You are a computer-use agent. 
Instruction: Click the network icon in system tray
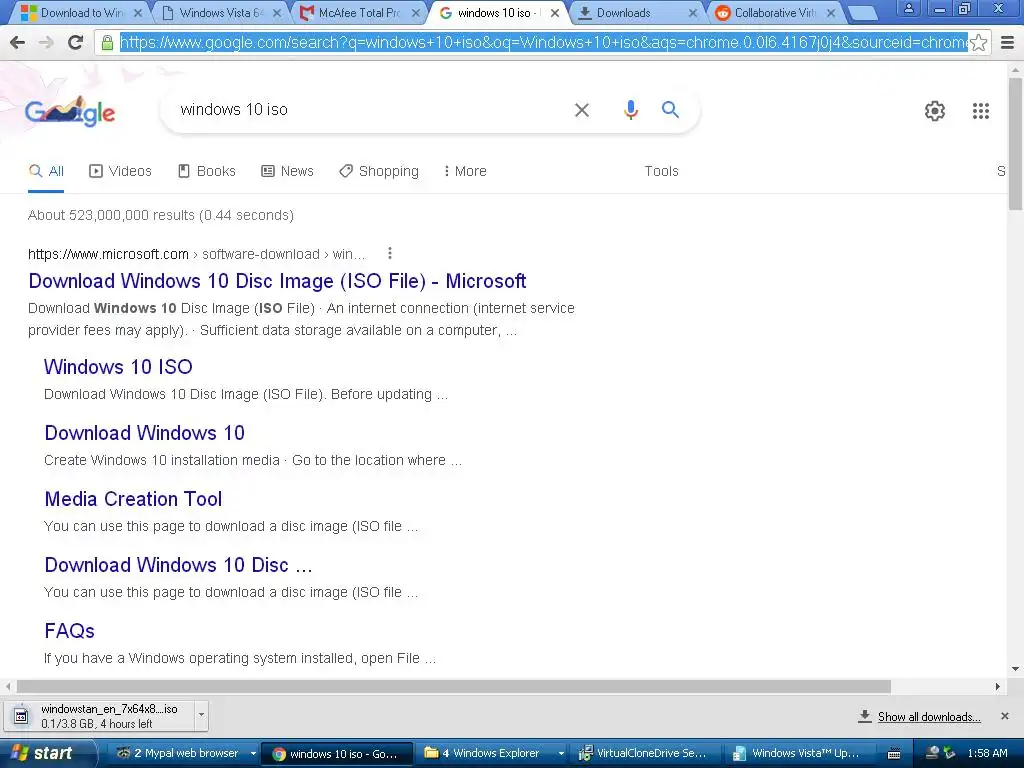tap(933, 753)
